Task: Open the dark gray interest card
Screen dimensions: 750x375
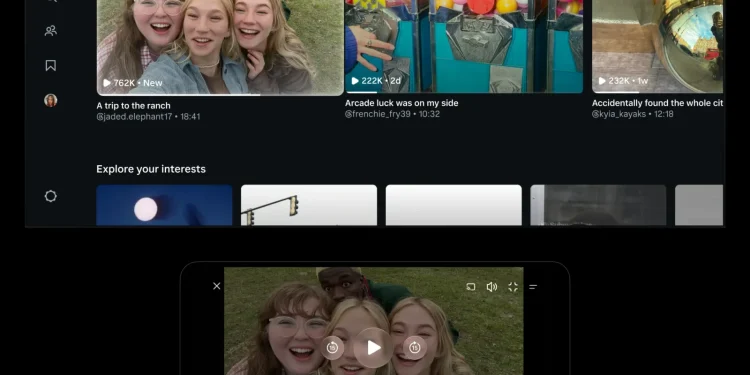Action: (598, 205)
